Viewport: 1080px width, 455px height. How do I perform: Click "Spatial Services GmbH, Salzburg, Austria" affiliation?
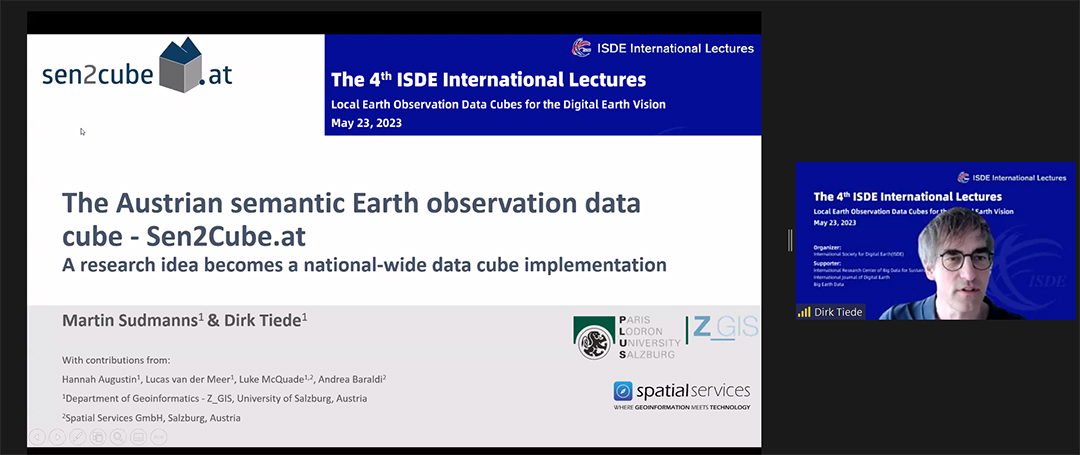151,418
